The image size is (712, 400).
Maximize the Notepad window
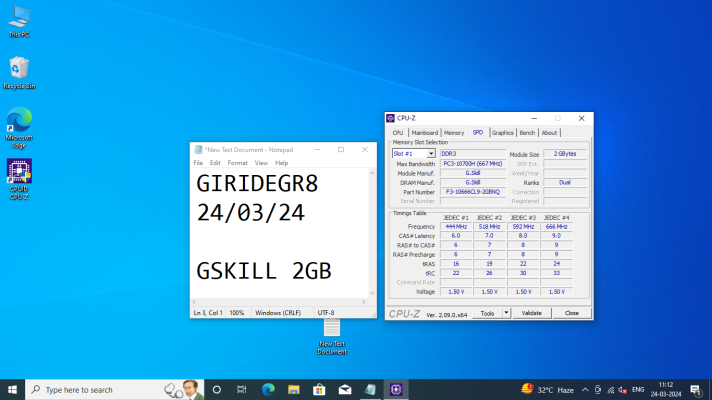[341, 149]
